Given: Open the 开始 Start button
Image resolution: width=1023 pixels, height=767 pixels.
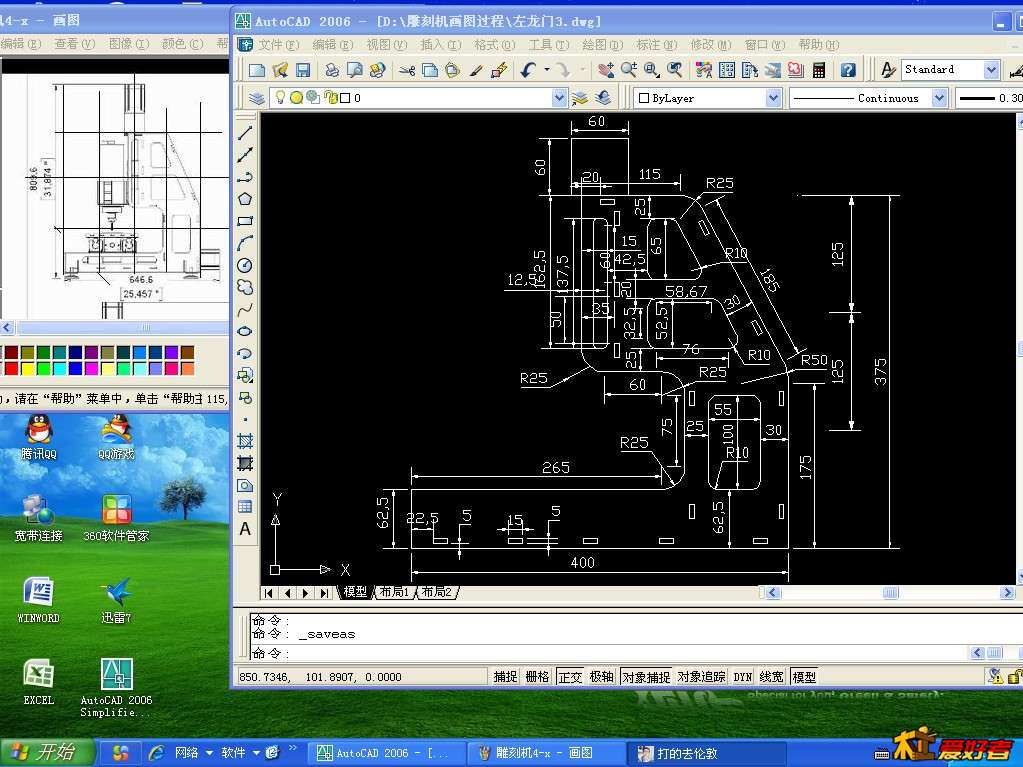Looking at the screenshot, I should pos(46,753).
